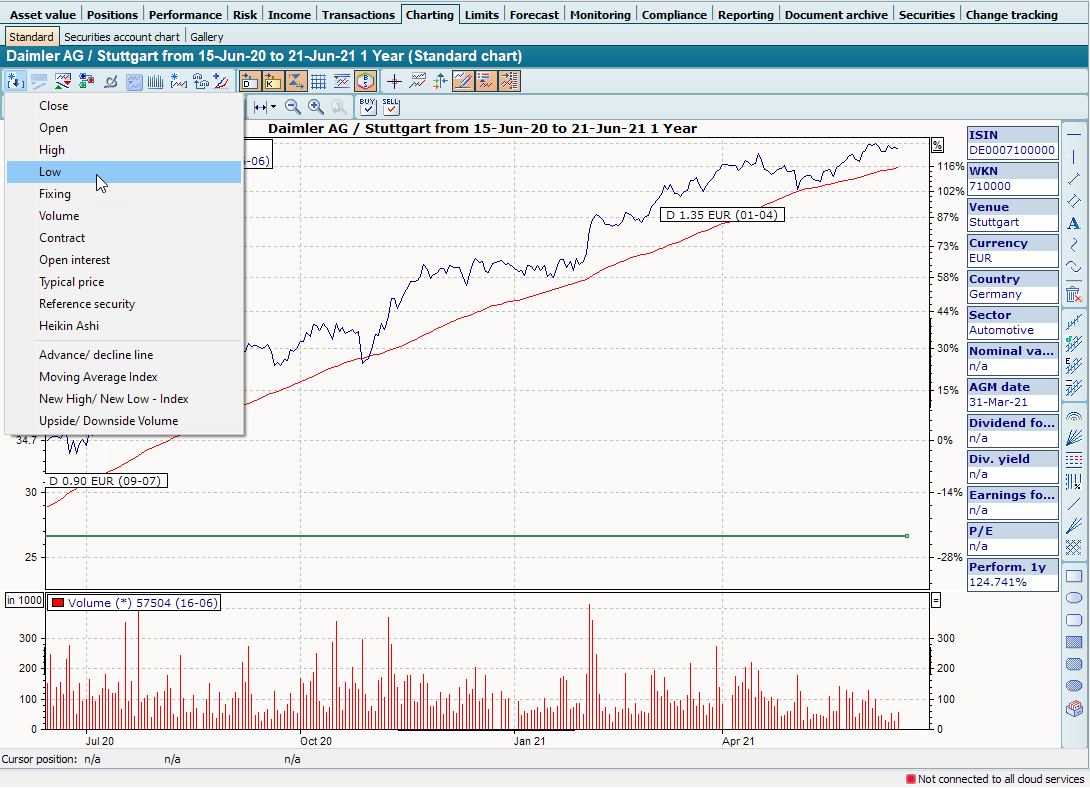Toggle the dividend 'D' markers button
The image size is (1090, 788).
point(248,82)
